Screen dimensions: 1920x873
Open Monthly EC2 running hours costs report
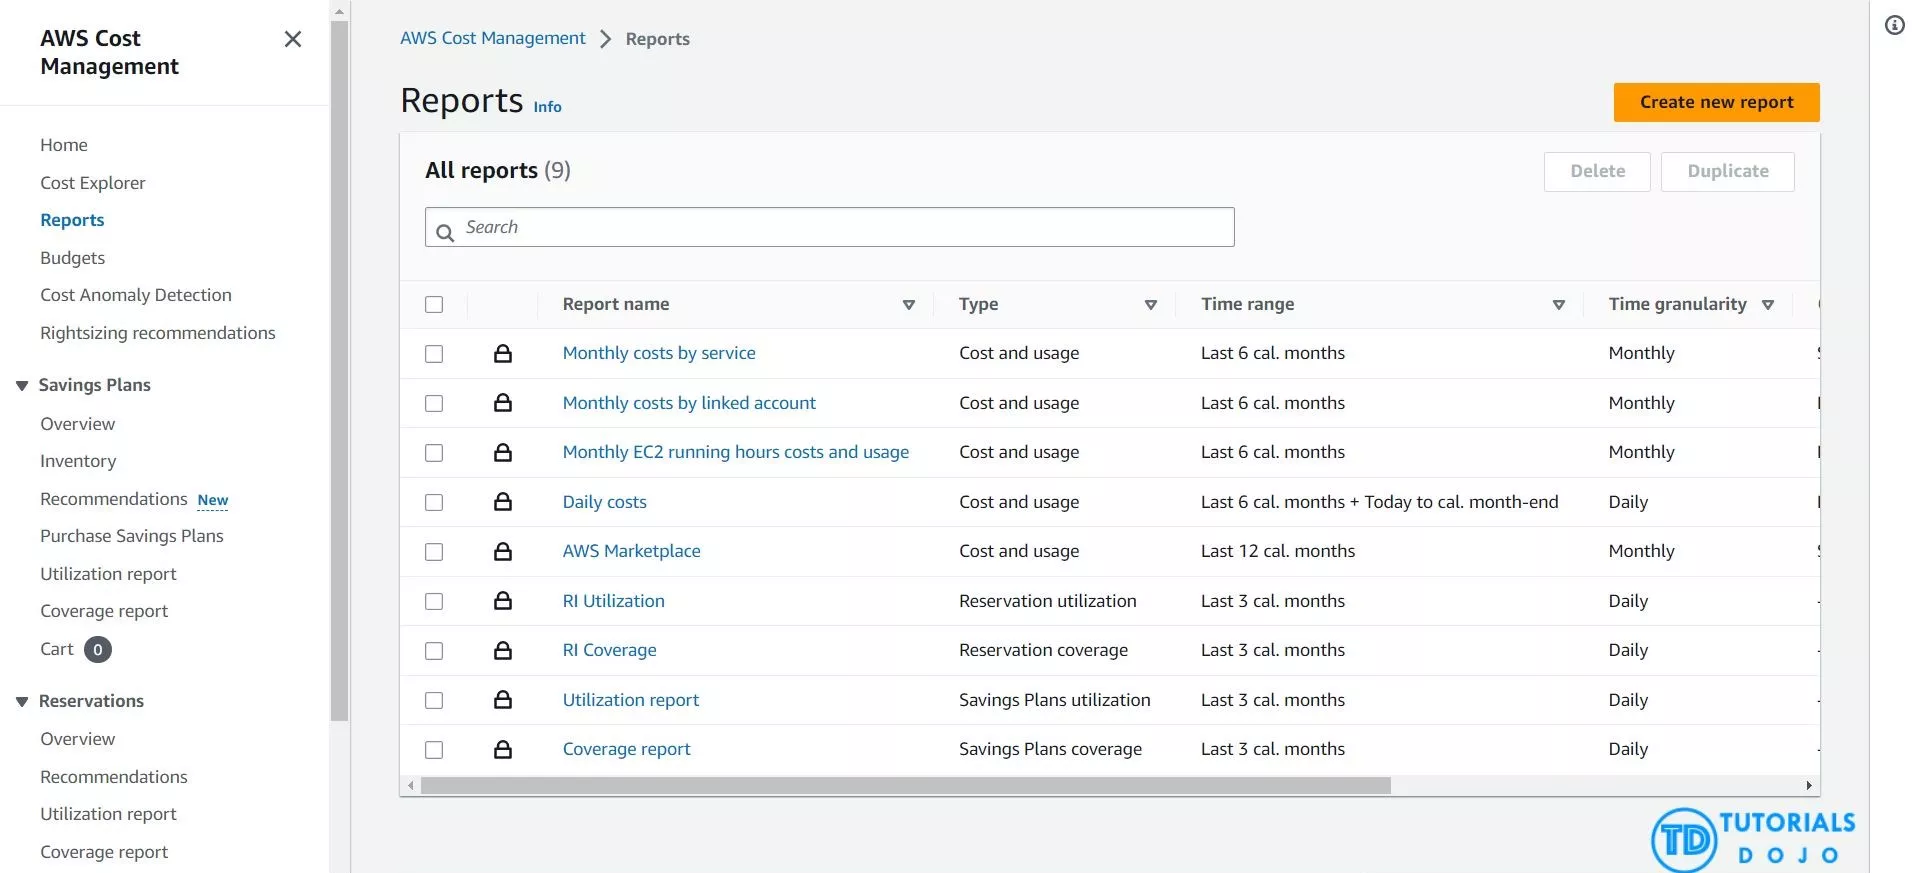pyautogui.click(x=736, y=452)
